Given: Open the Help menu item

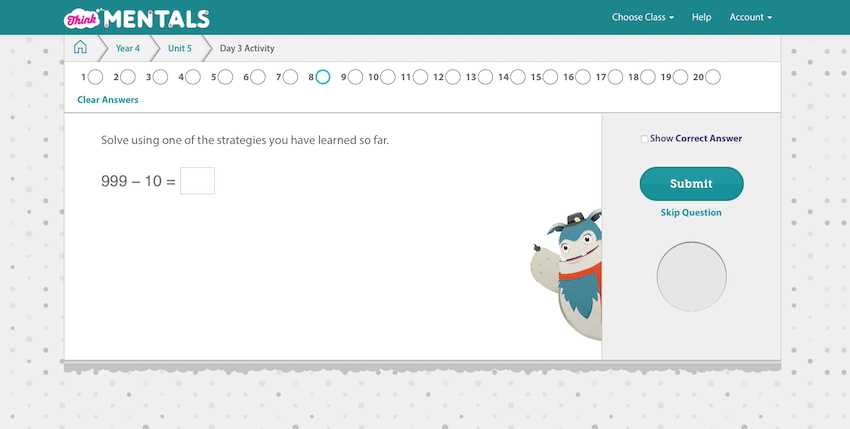Looking at the screenshot, I should (x=701, y=17).
